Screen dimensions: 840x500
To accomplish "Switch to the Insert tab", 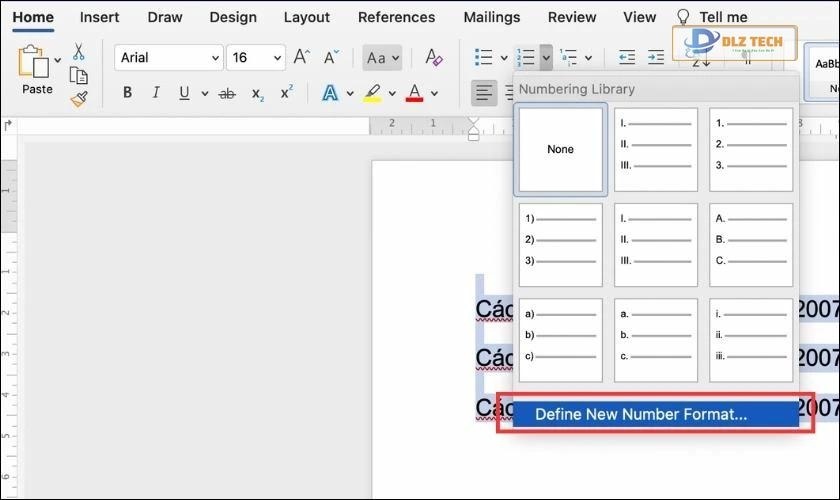I will click(99, 17).
